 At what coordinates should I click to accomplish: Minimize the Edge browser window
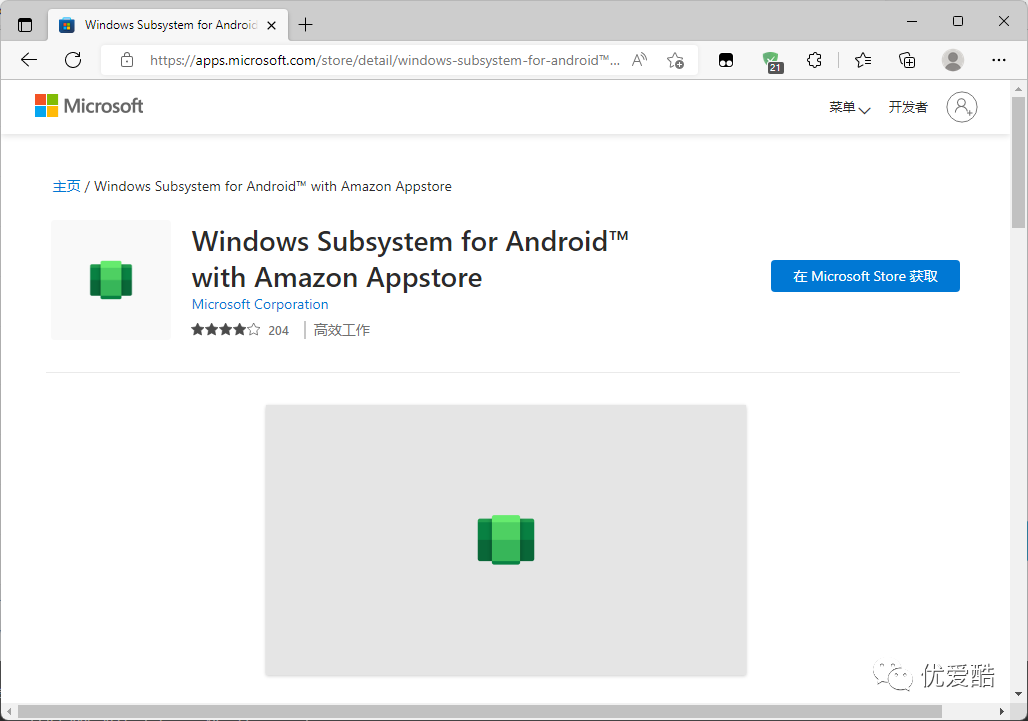coord(912,22)
